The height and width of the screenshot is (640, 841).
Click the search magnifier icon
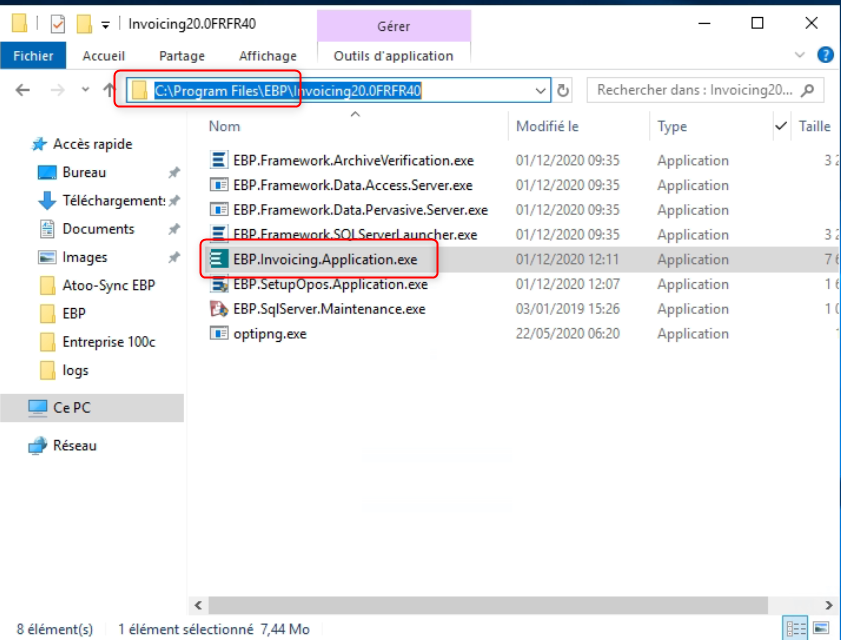point(808,90)
